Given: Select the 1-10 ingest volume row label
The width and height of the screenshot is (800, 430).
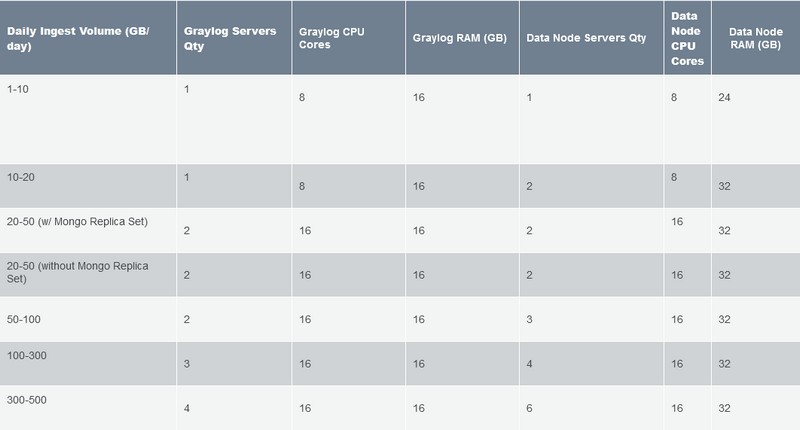Looking at the screenshot, I should [20, 89].
